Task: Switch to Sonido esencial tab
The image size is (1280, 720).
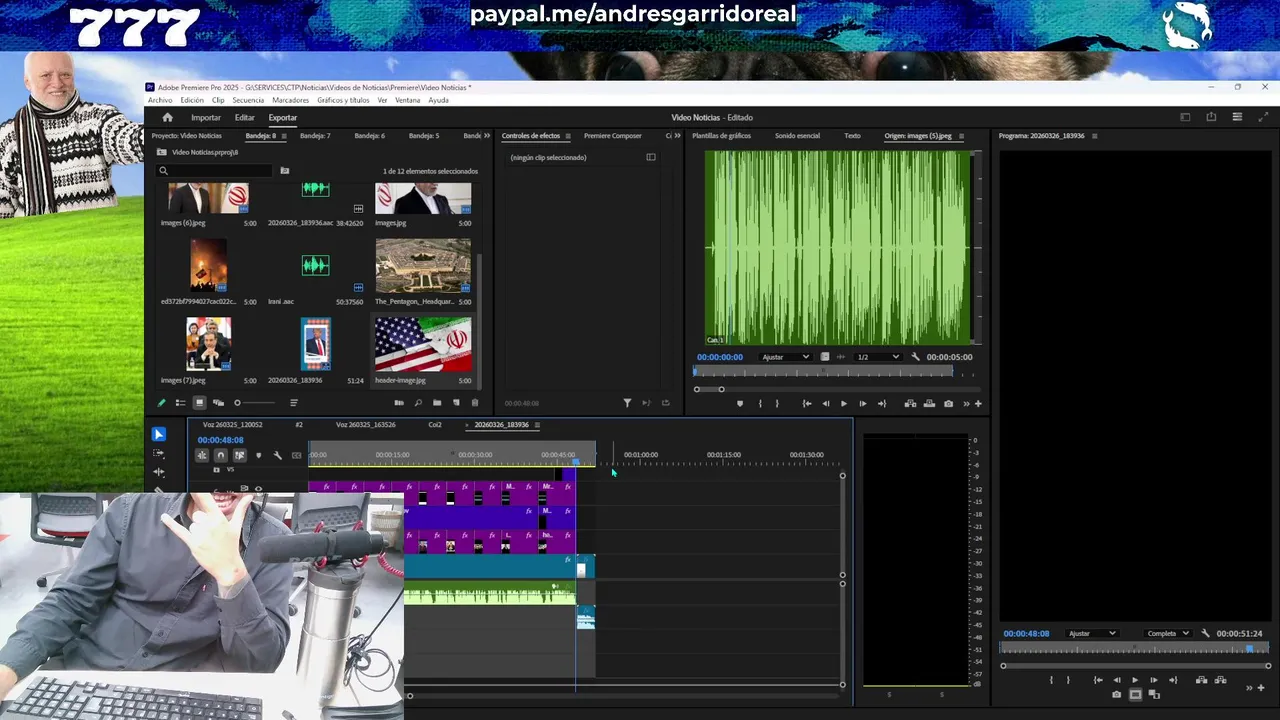Action: [x=797, y=136]
